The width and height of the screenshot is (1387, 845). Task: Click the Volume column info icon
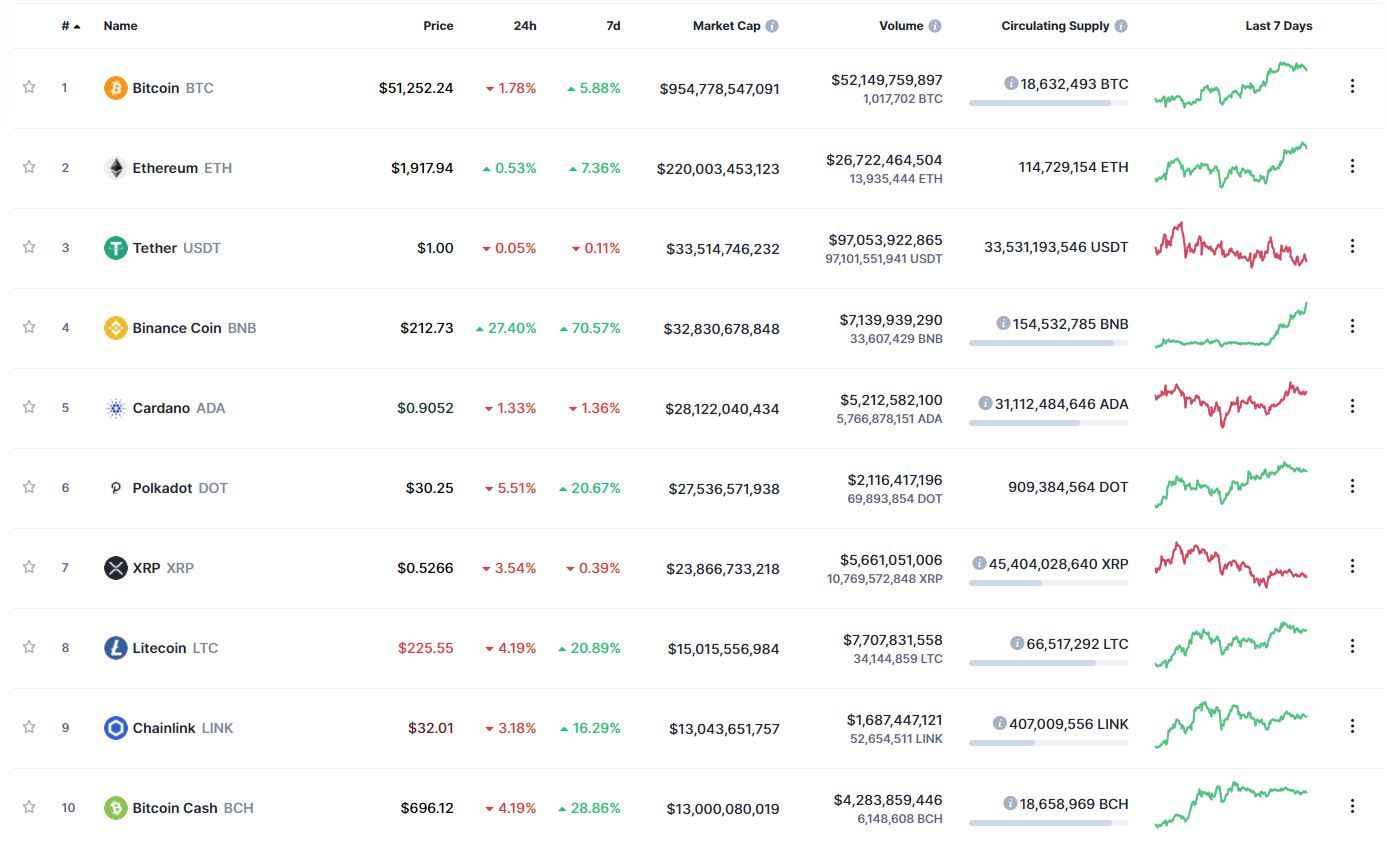click(x=935, y=26)
